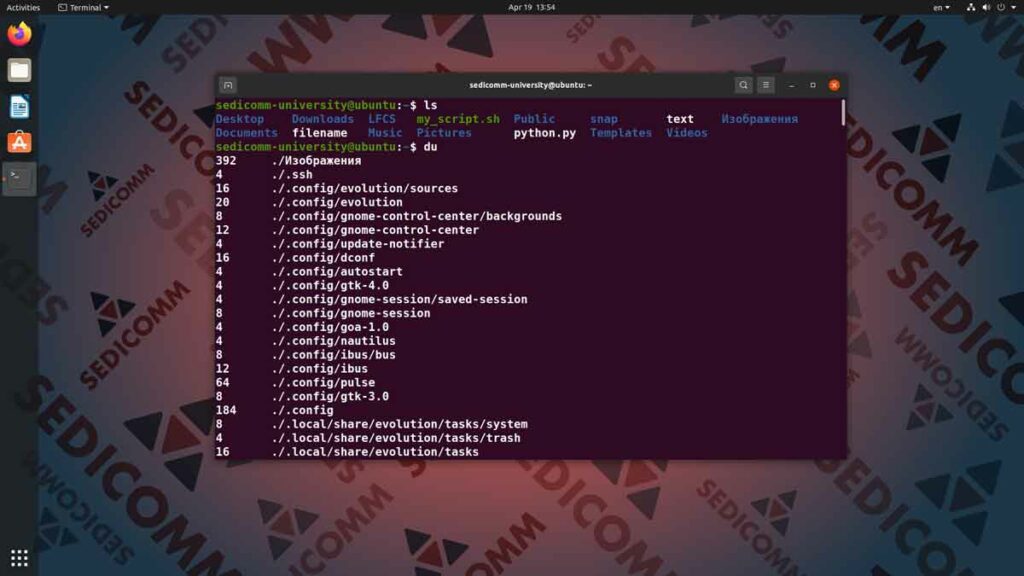Image resolution: width=1024 pixels, height=576 pixels.
Task: Close the terminal window
Action: [834, 85]
